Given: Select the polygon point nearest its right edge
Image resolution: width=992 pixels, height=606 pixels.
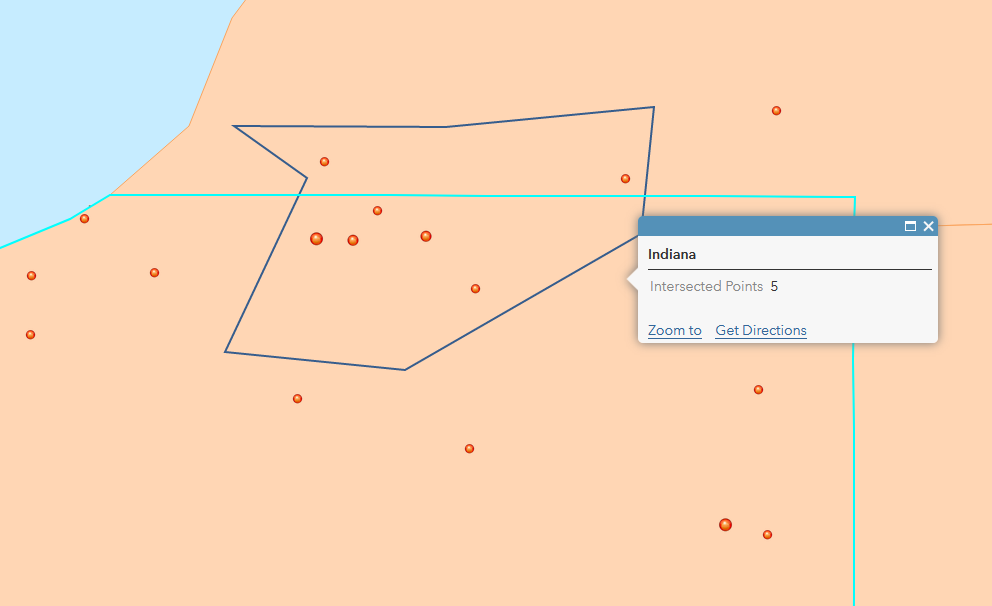Looking at the screenshot, I should pos(625,179).
